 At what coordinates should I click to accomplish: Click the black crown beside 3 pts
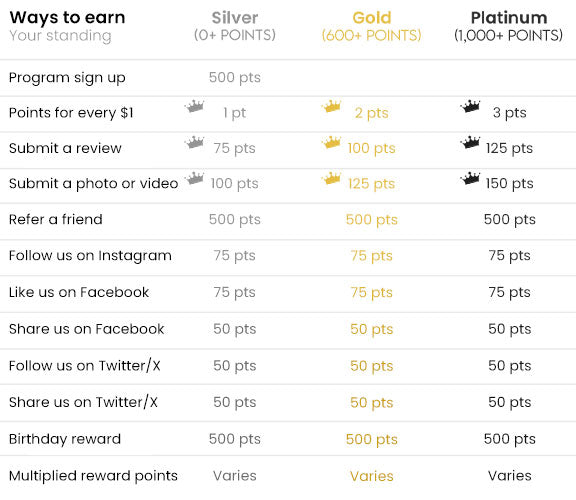(470, 107)
